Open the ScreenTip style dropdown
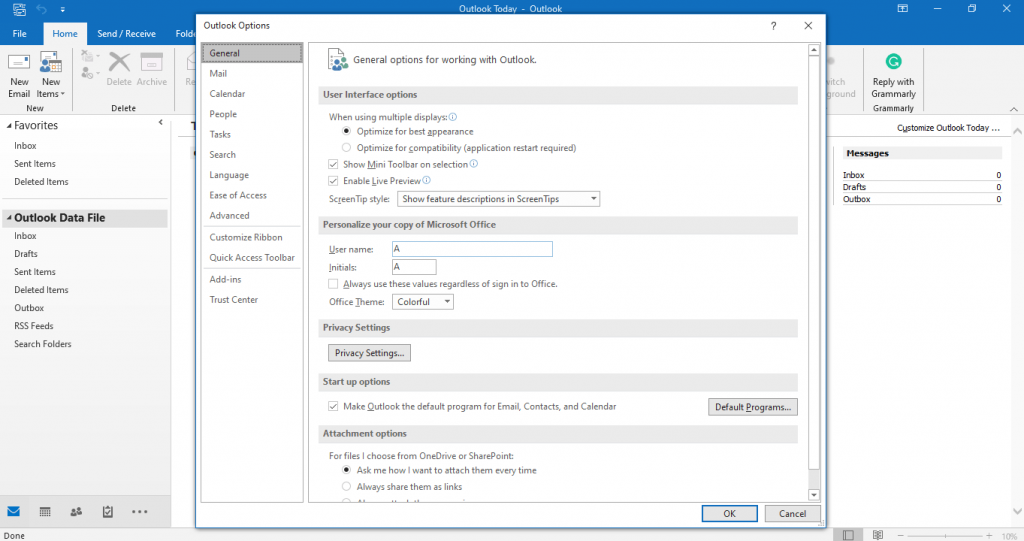The height and width of the screenshot is (541, 1024). coord(498,199)
